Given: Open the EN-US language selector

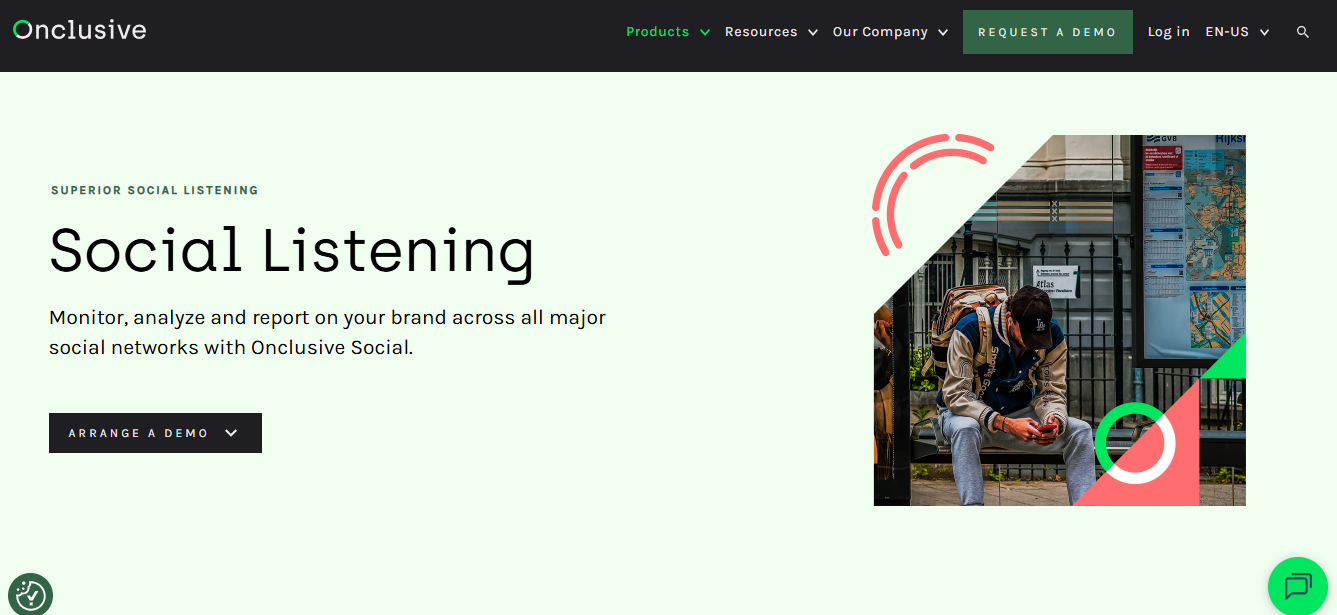Looking at the screenshot, I should (1237, 32).
